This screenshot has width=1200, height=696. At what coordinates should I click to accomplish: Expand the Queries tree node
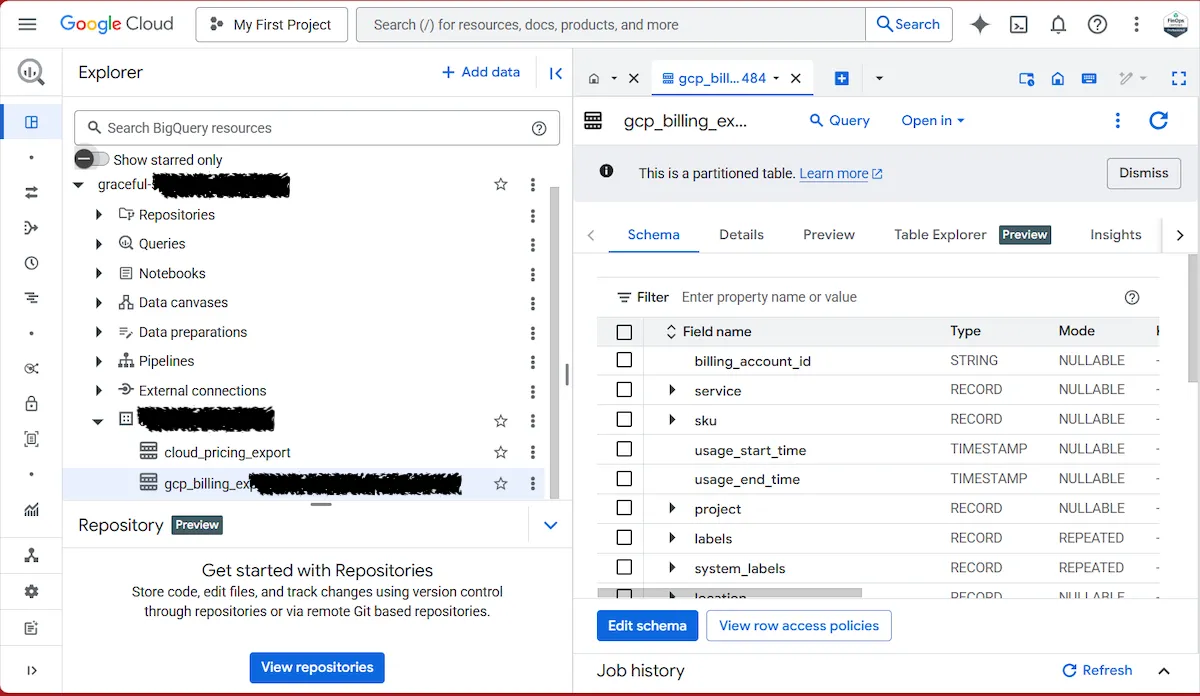point(98,244)
